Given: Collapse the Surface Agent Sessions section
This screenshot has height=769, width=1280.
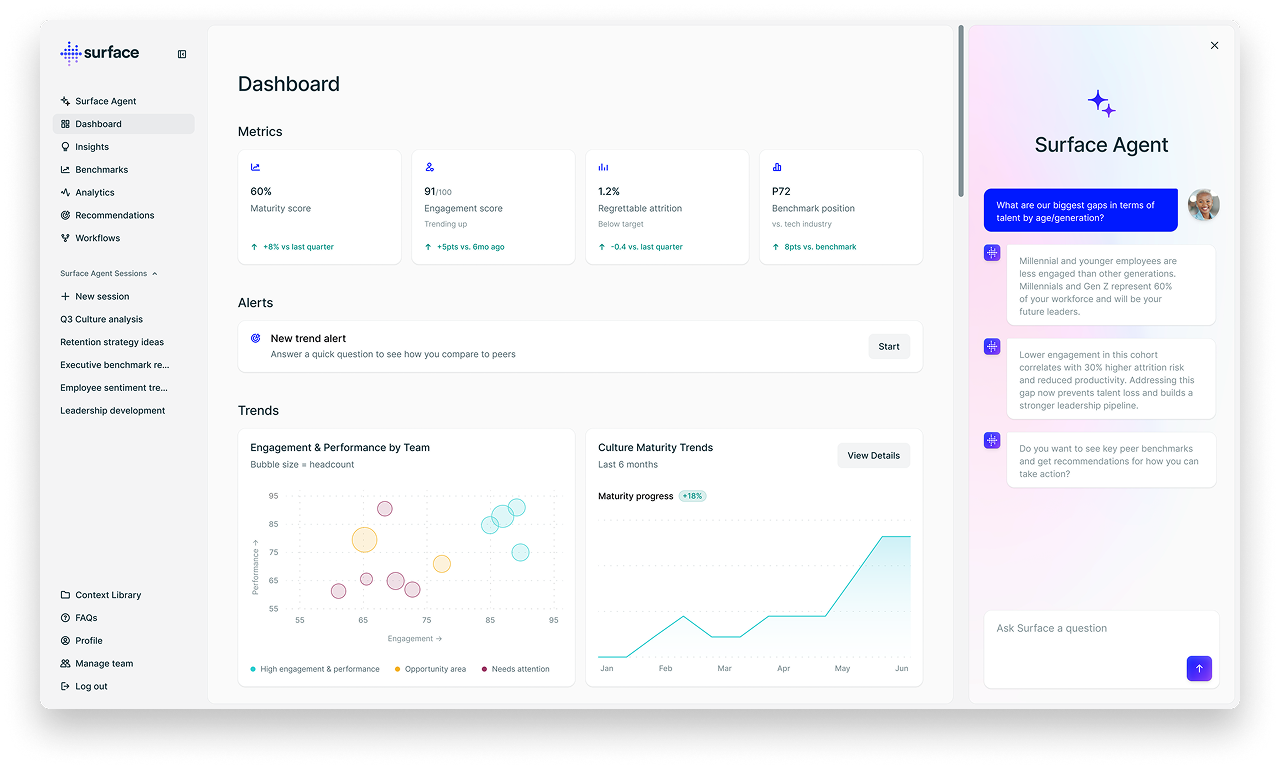Looking at the screenshot, I should click(154, 274).
